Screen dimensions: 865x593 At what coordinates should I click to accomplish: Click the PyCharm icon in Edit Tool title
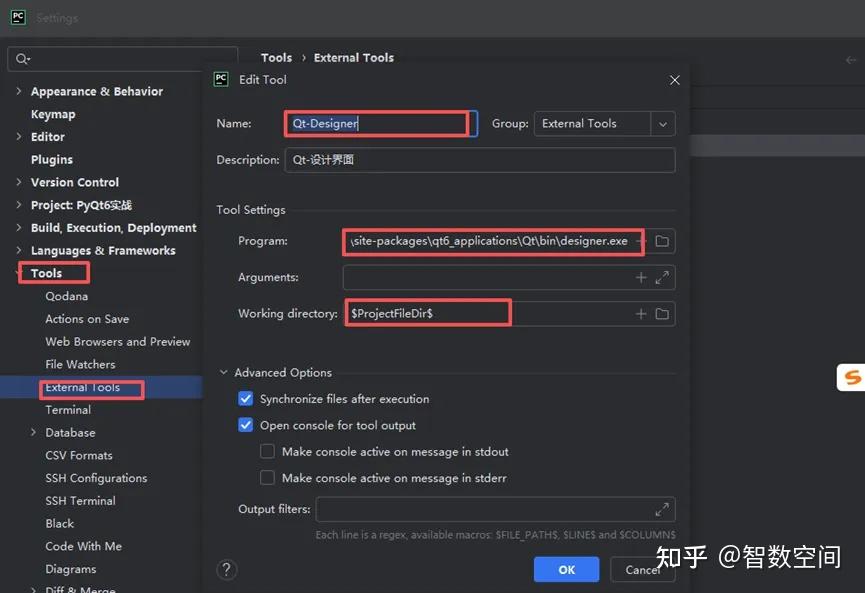[221, 79]
